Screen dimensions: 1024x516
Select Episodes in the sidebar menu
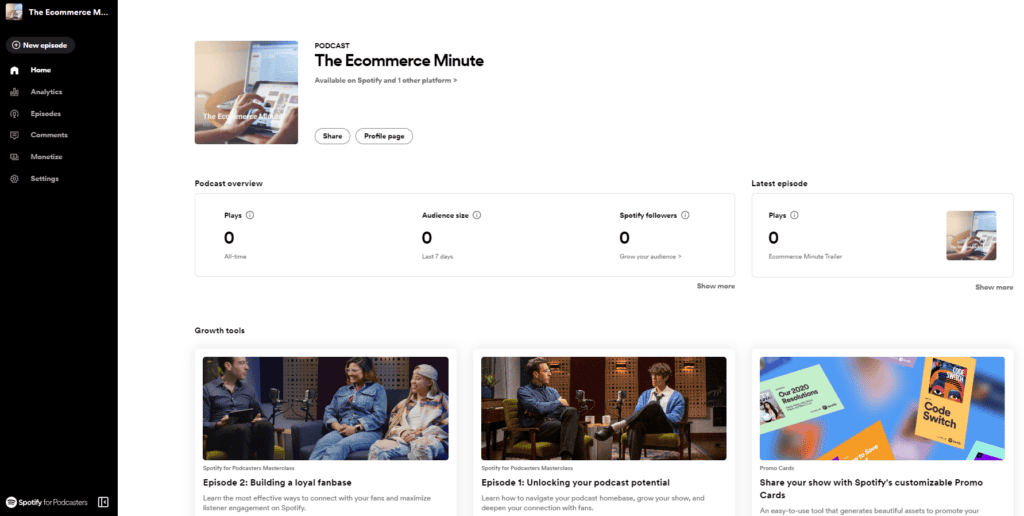coord(45,114)
